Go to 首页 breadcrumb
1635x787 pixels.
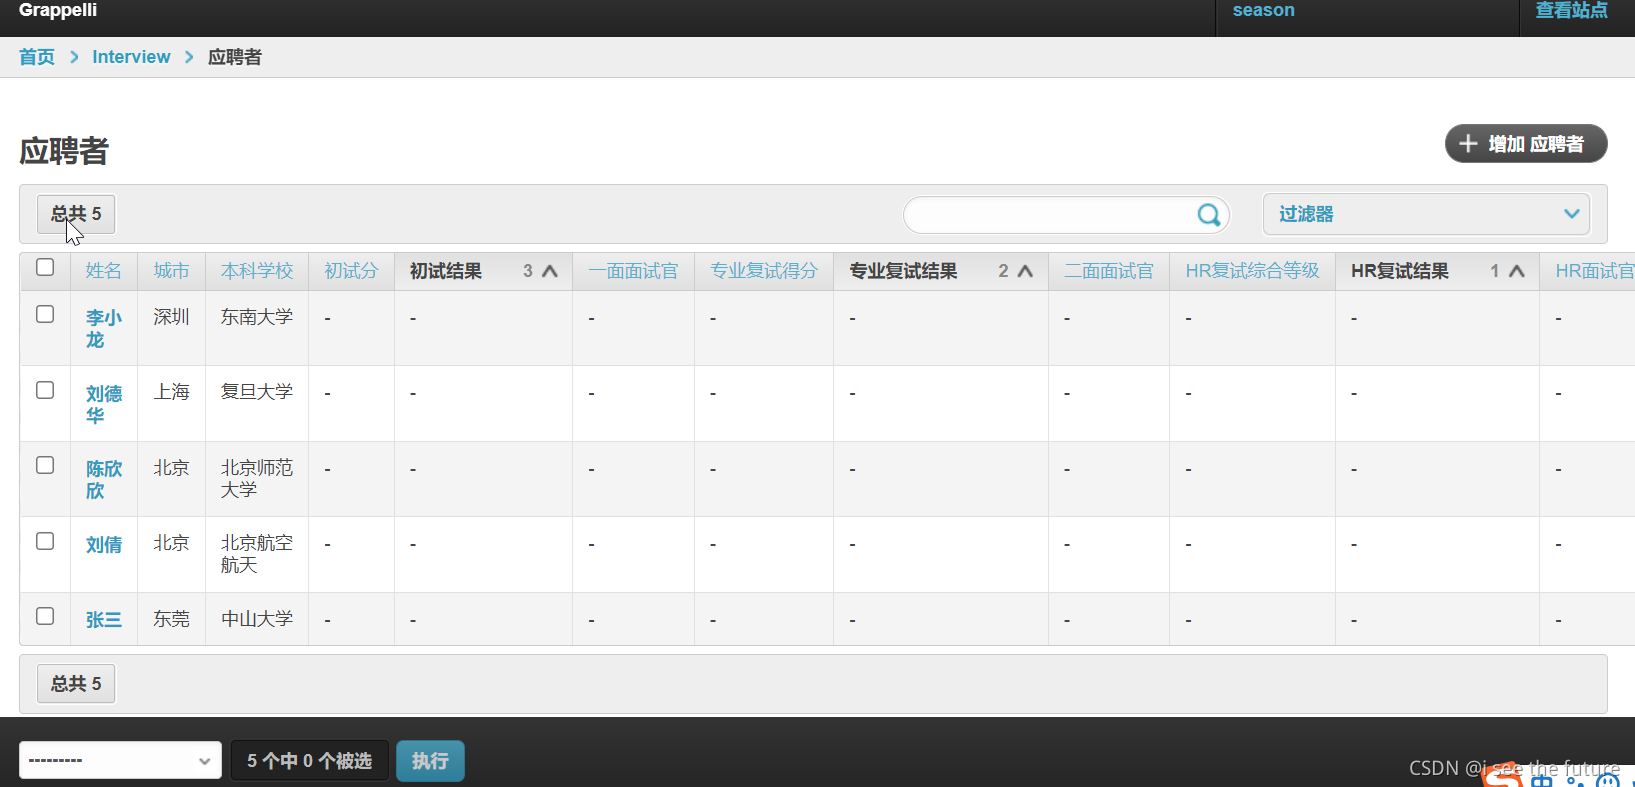click(37, 57)
